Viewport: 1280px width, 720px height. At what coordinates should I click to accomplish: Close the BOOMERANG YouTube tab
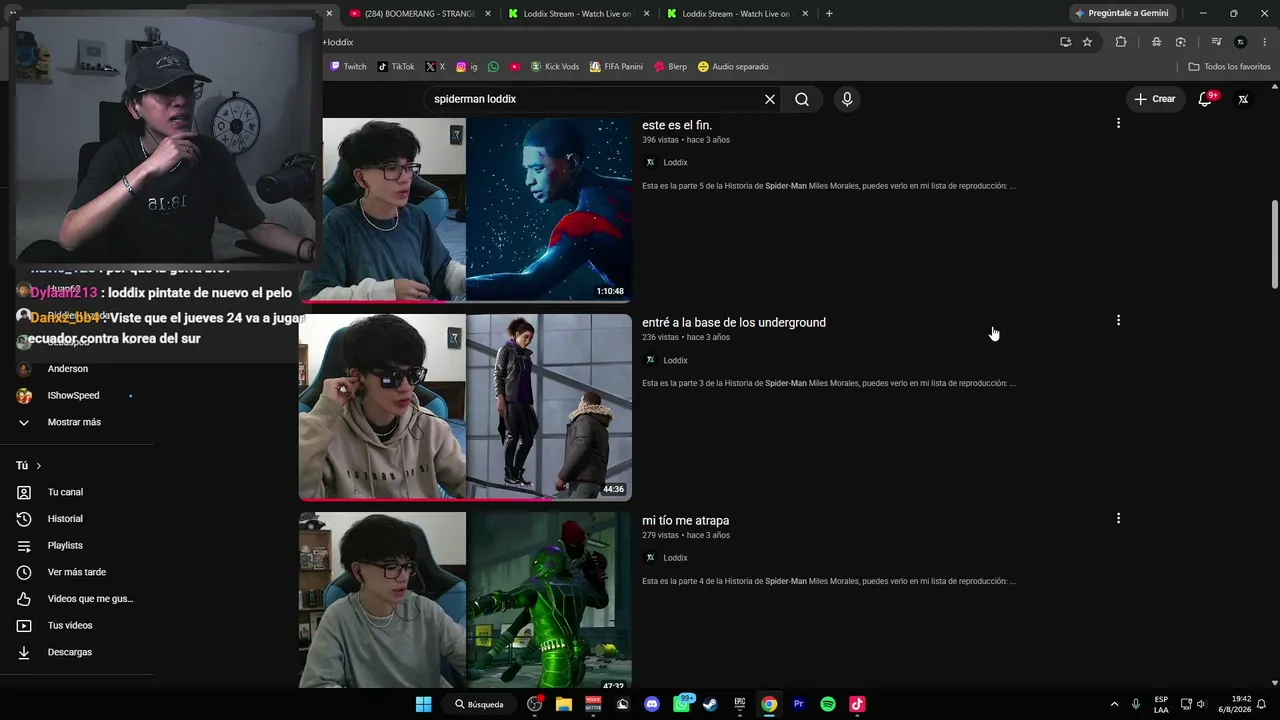(x=488, y=13)
